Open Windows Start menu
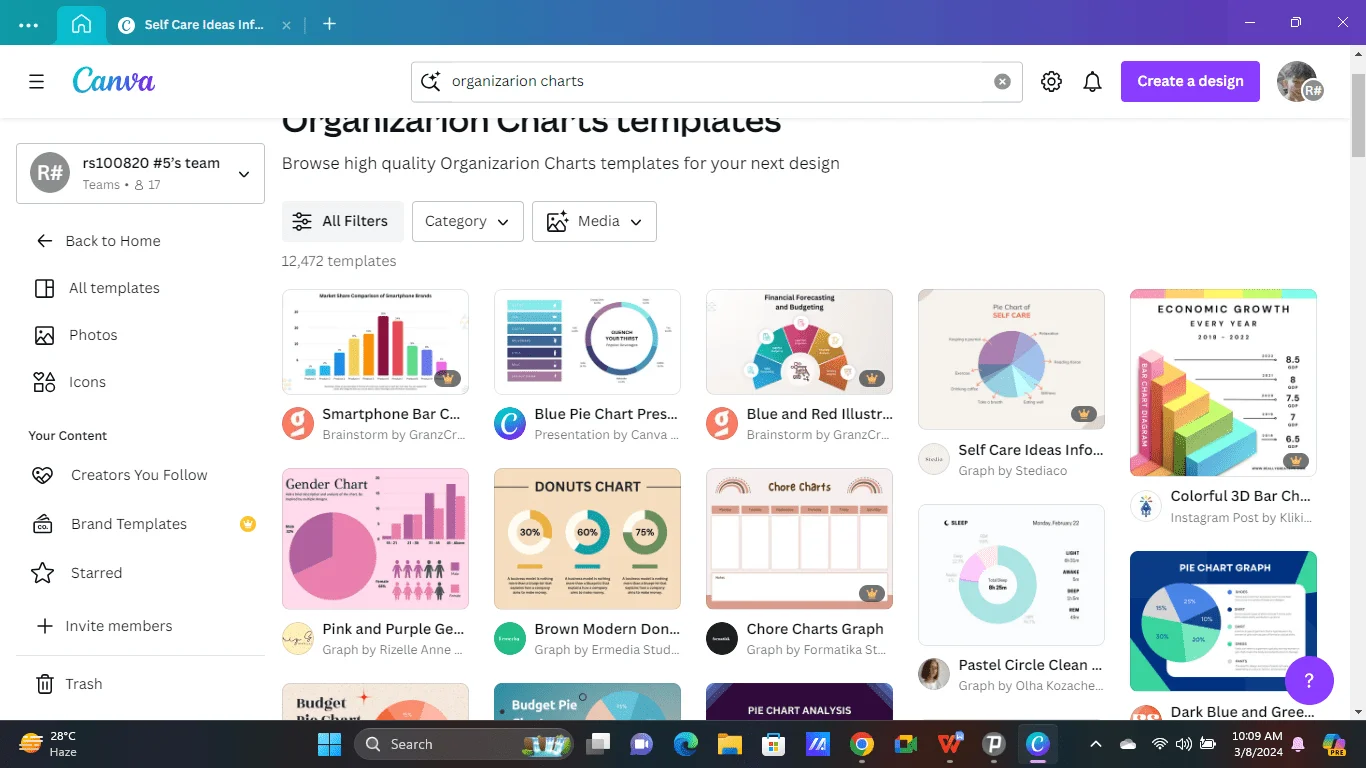The image size is (1366, 768). (x=329, y=744)
